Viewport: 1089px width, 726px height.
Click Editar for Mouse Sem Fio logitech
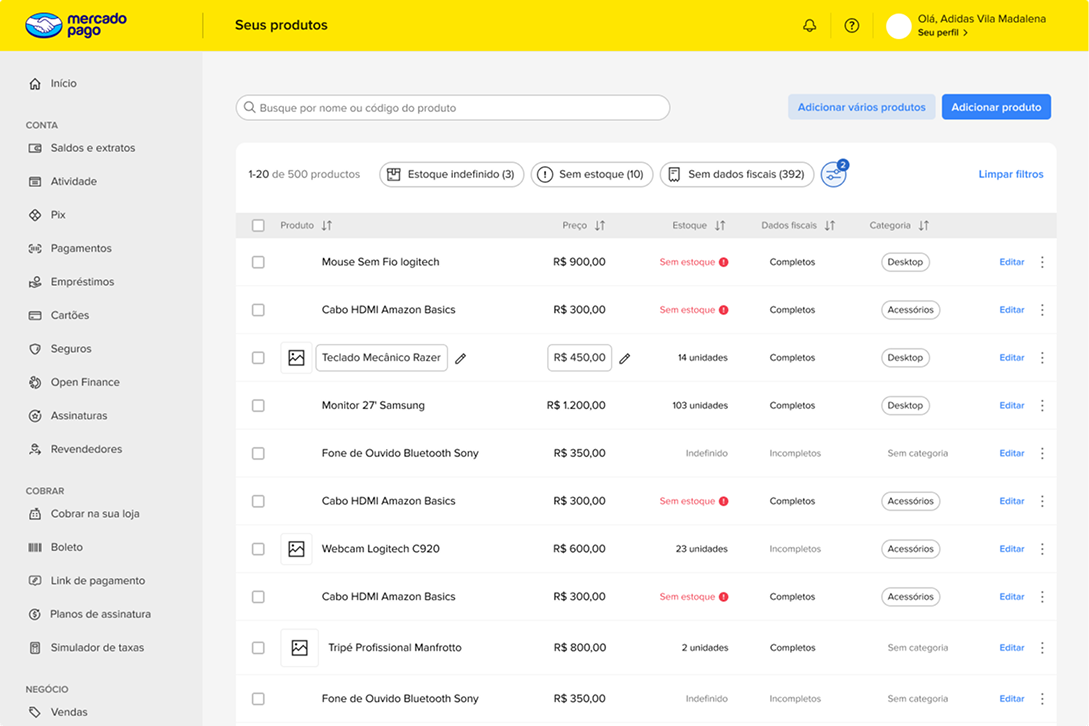(1011, 262)
